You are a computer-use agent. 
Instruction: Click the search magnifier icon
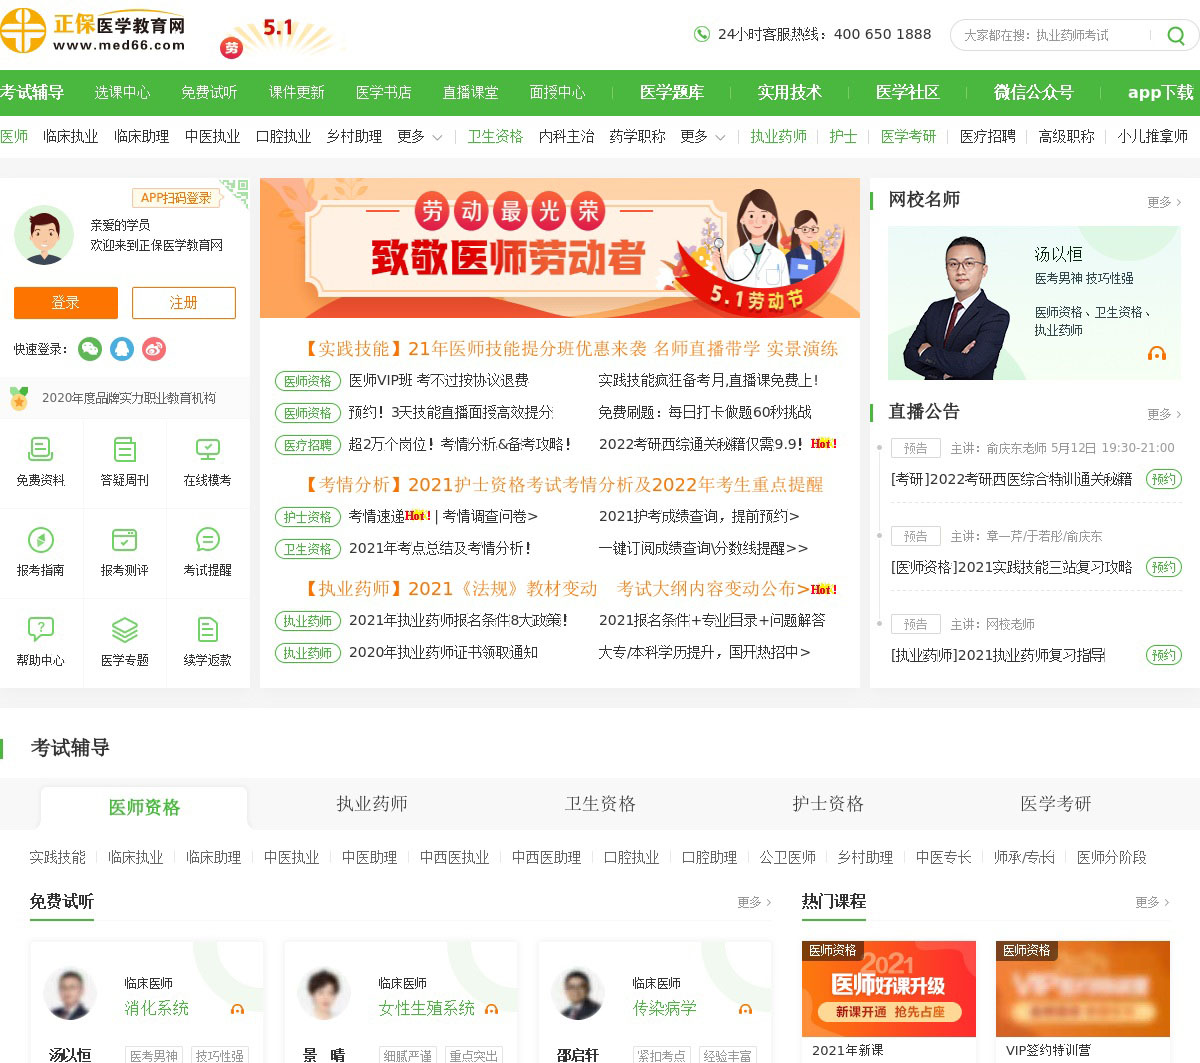pos(1176,36)
